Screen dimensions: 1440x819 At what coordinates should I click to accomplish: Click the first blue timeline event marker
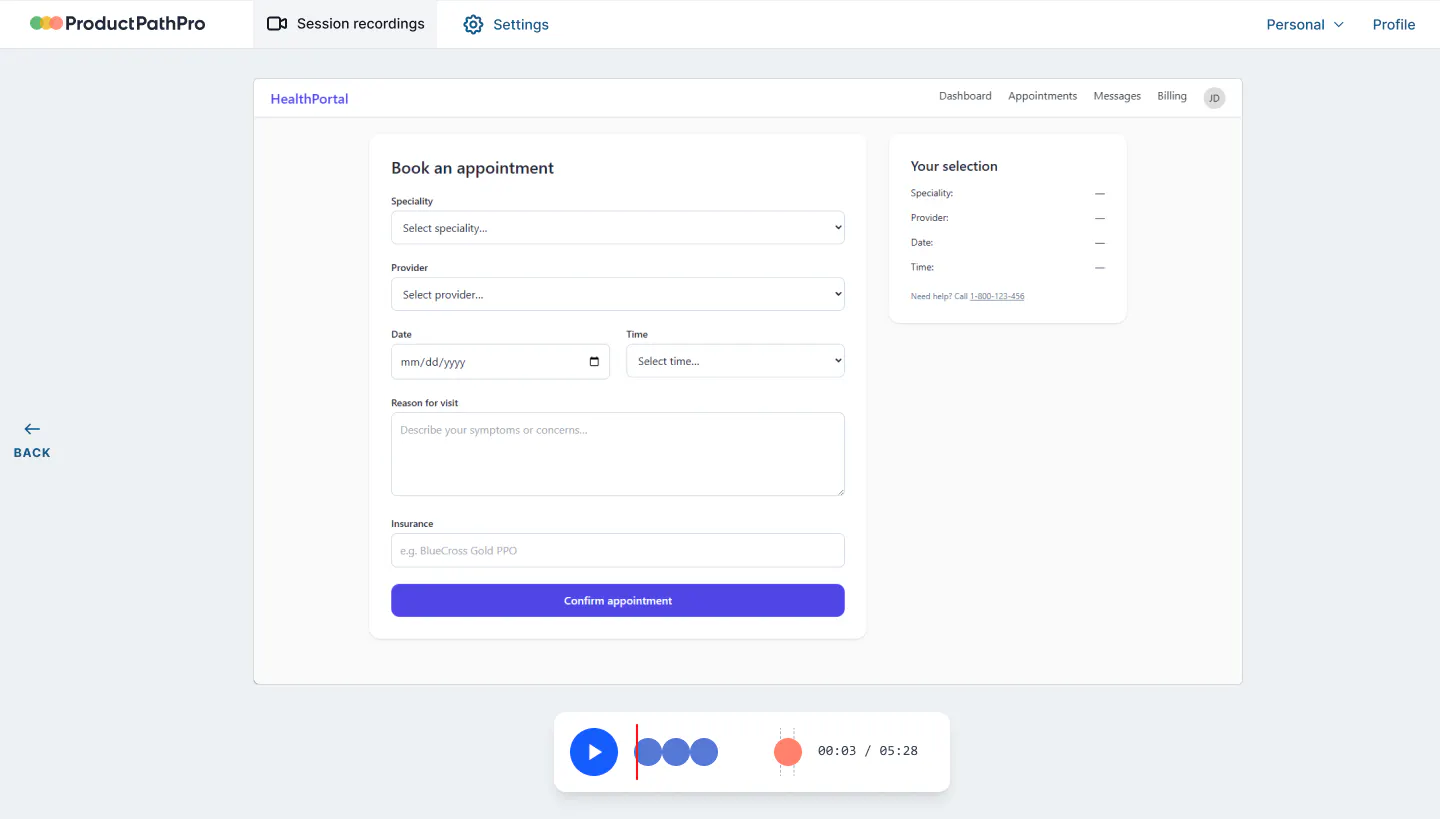(x=648, y=752)
